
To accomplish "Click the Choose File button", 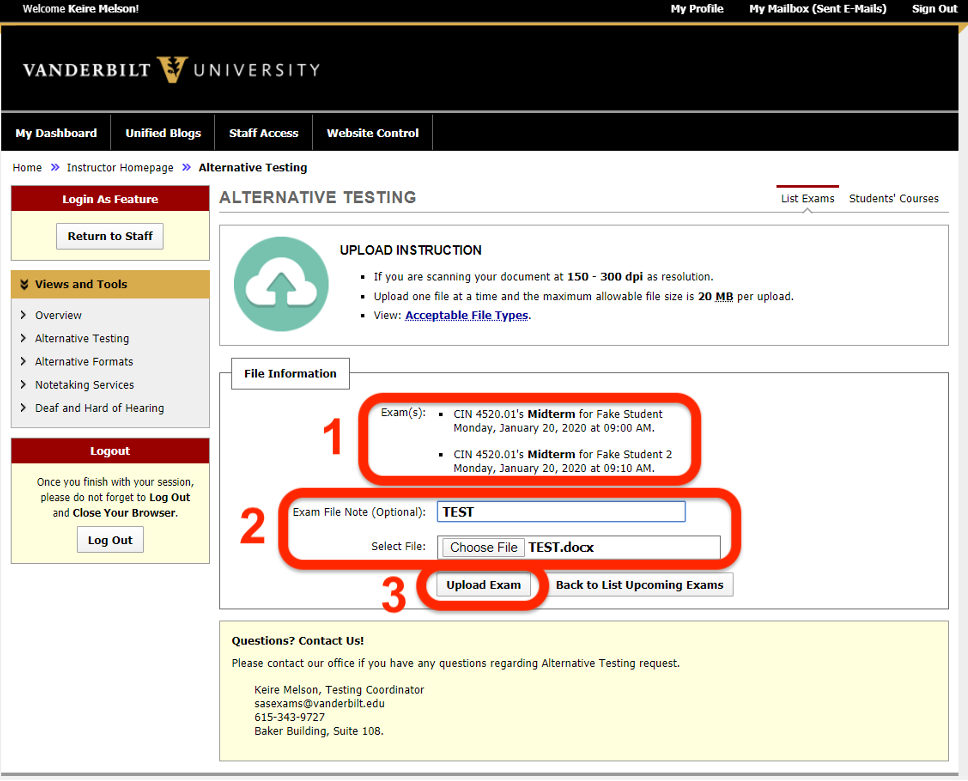I will [482, 547].
